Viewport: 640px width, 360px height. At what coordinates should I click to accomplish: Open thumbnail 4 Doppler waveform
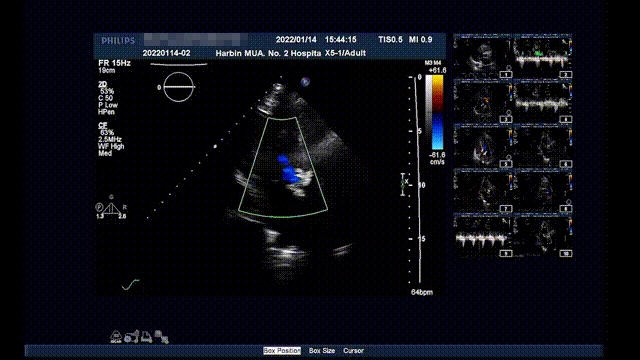(543, 101)
